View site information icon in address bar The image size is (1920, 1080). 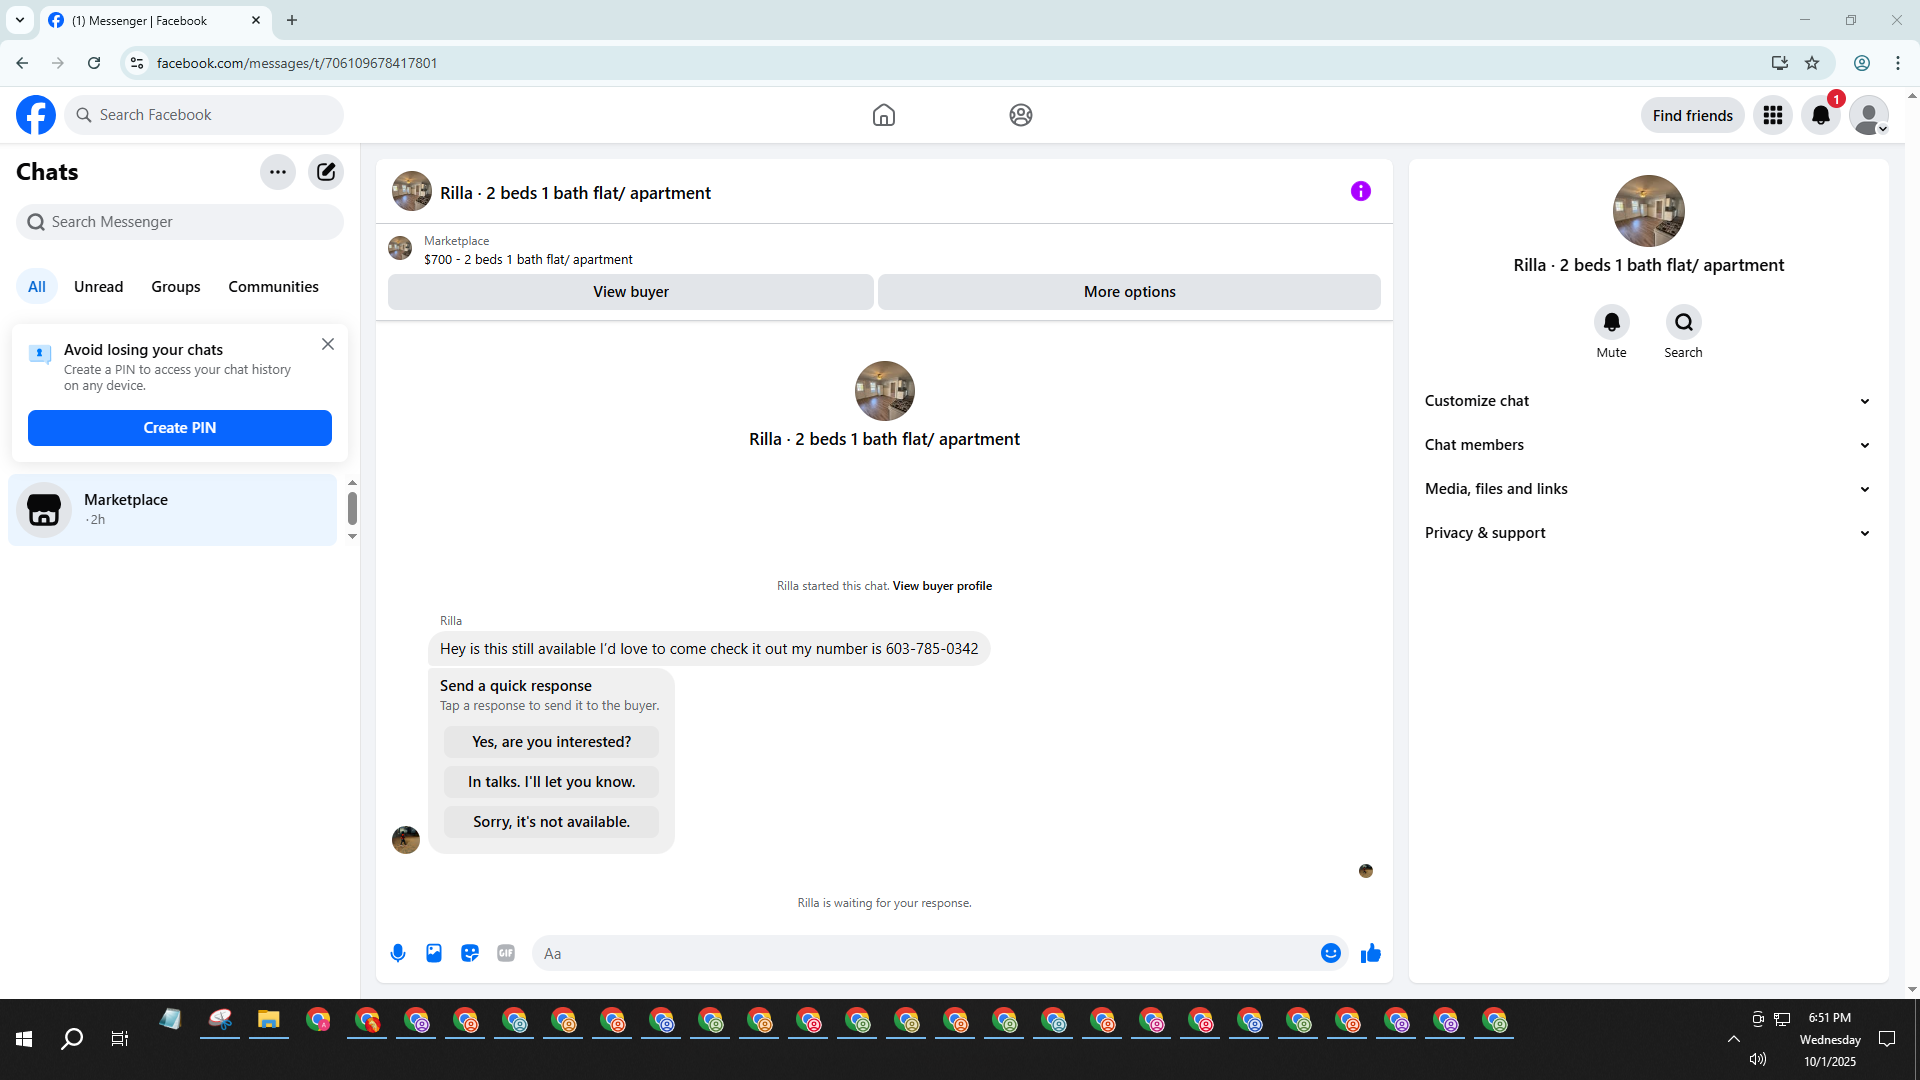coord(137,63)
